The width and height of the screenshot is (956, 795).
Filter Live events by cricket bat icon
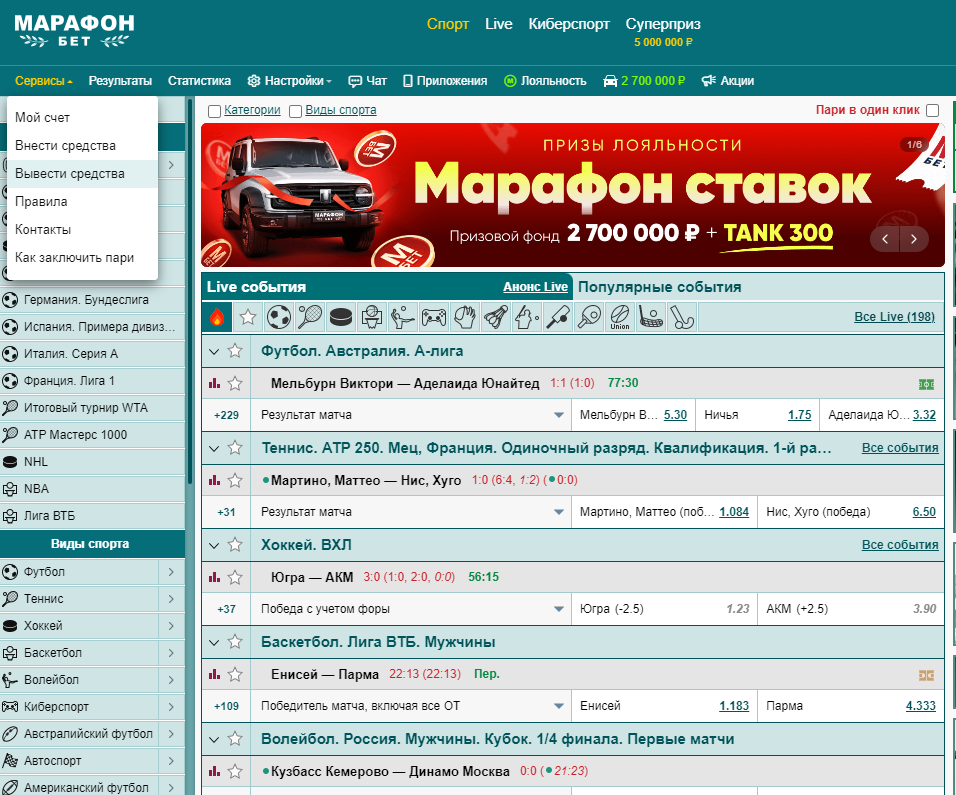click(x=558, y=317)
